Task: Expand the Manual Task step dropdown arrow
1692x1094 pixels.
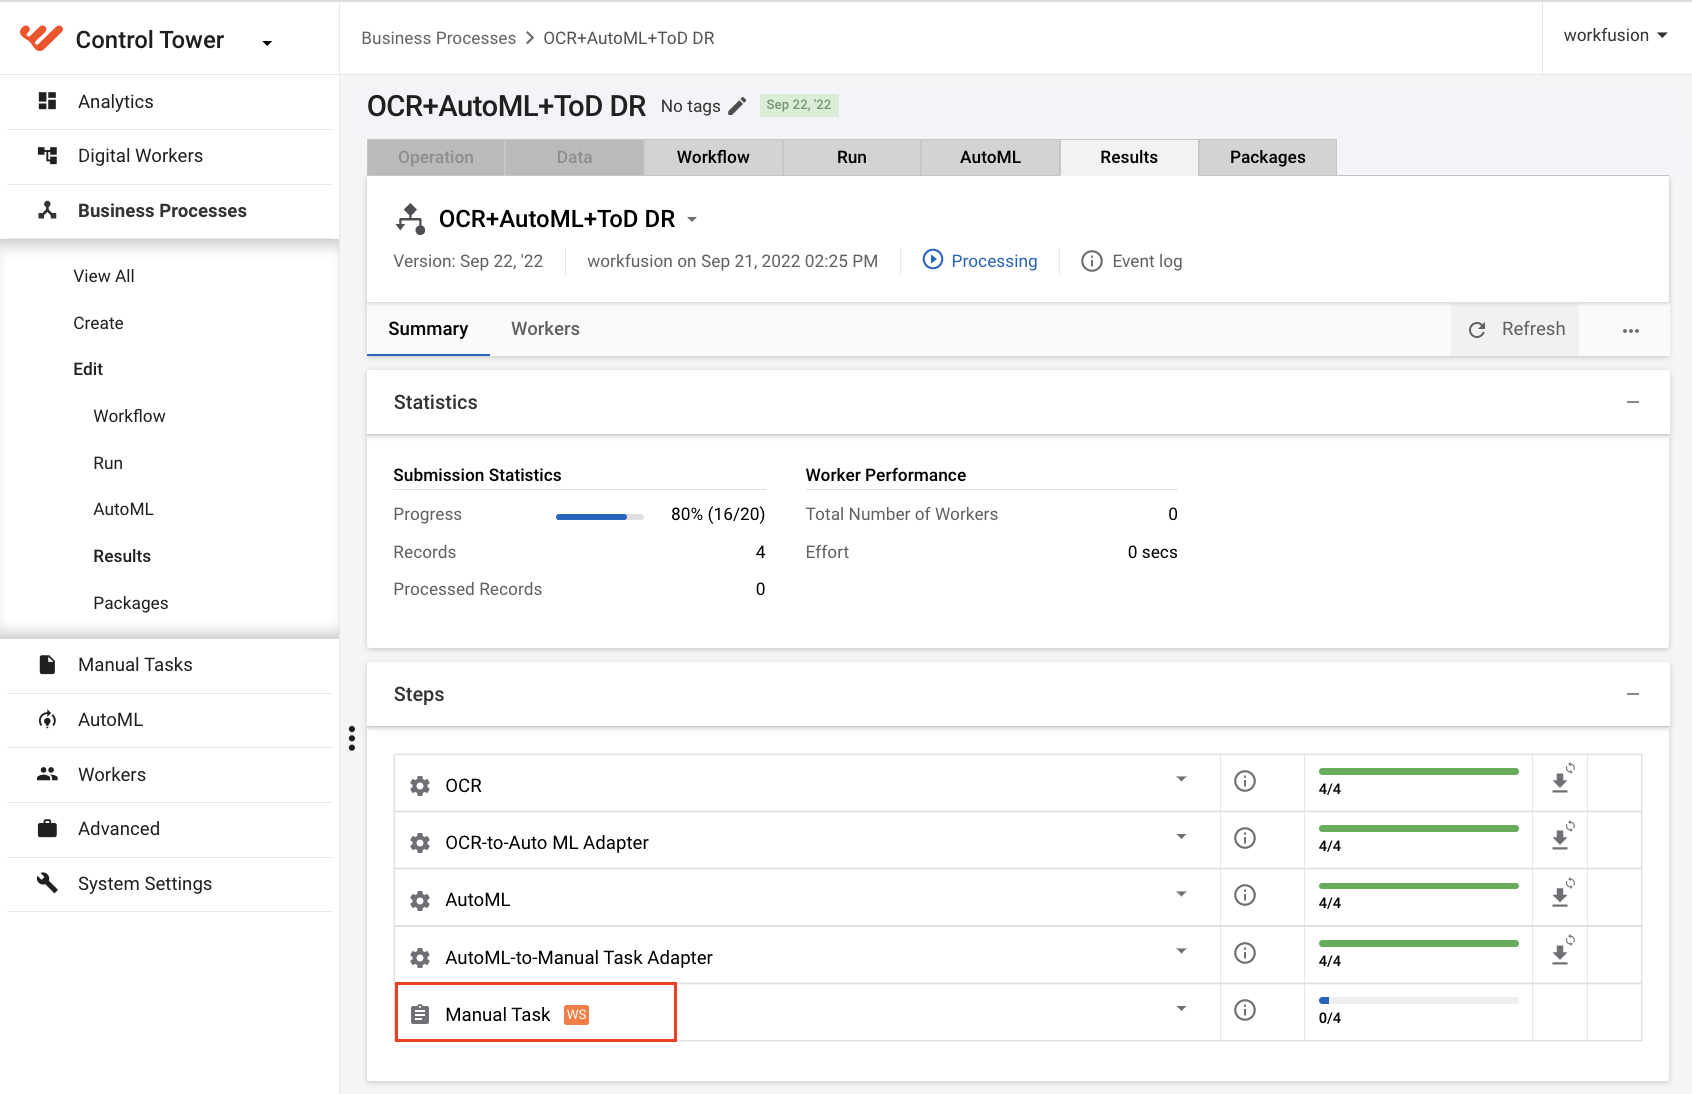Action: (1181, 1008)
